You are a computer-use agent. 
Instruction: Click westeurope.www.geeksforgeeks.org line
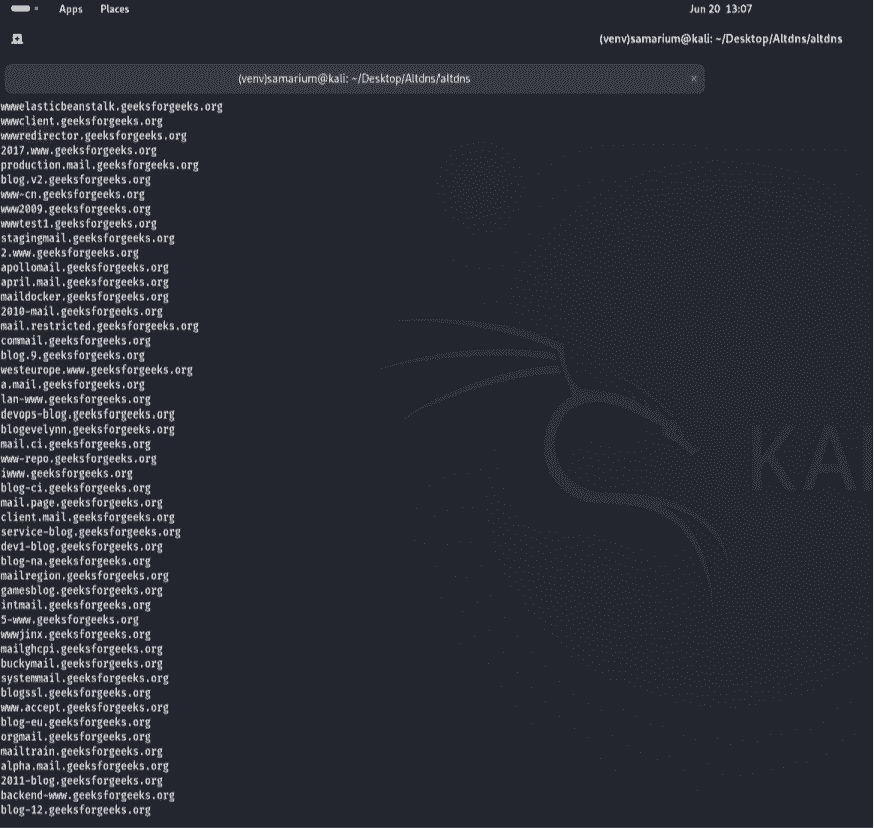click(x=96, y=370)
